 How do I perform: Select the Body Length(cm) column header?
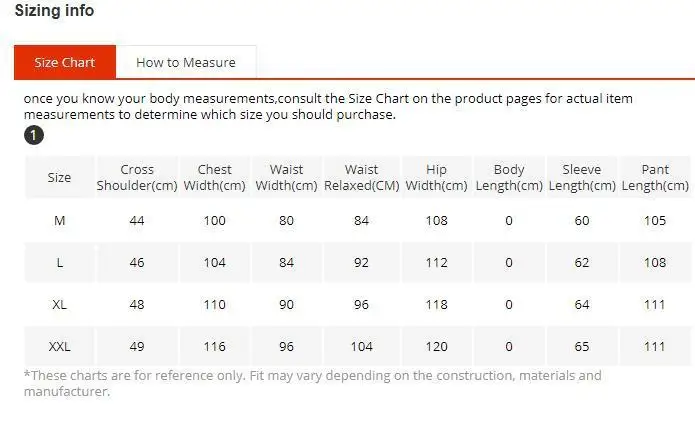pyautogui.click(x=508, y=177)
